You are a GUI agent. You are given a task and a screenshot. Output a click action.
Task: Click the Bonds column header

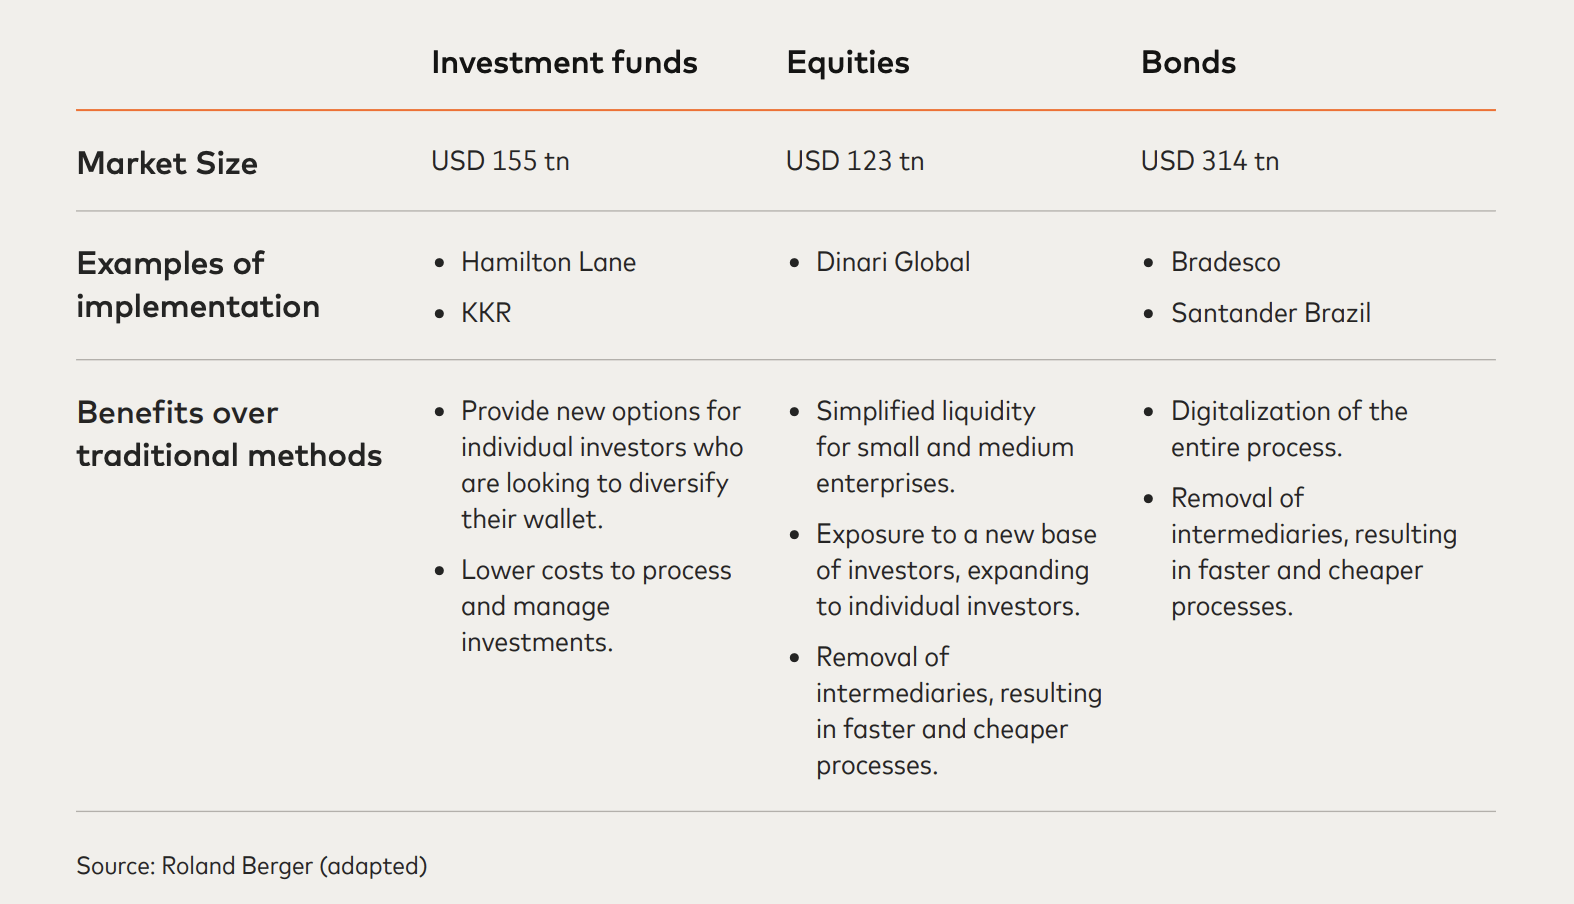1188,63
